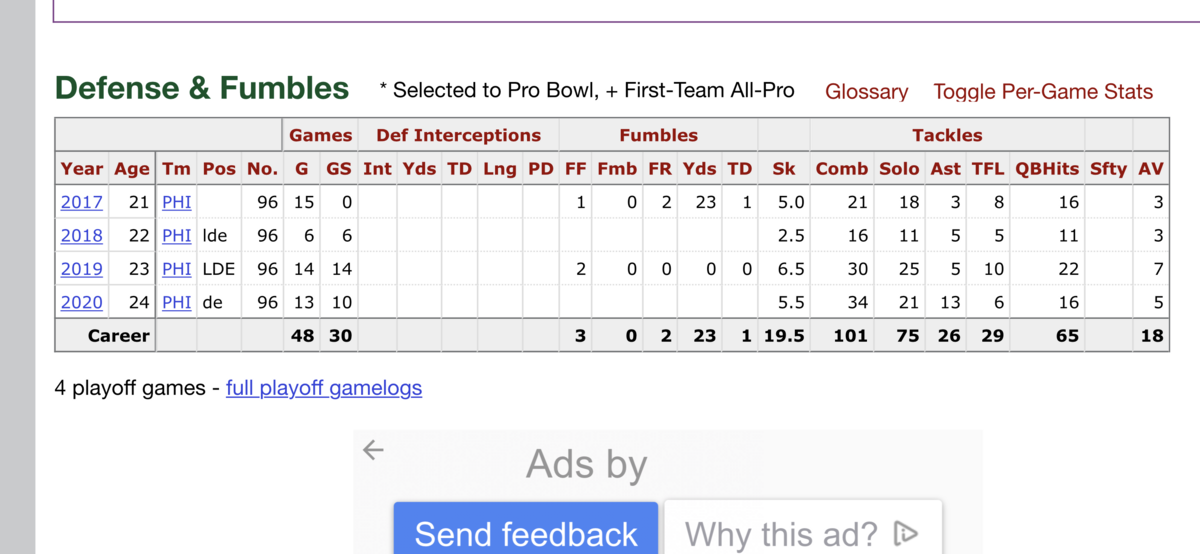The height and width of the screenshot is (554, 1200).
Task: Sort table by the Sk column header
Action: pyautogui.click(x=784, y=169)
